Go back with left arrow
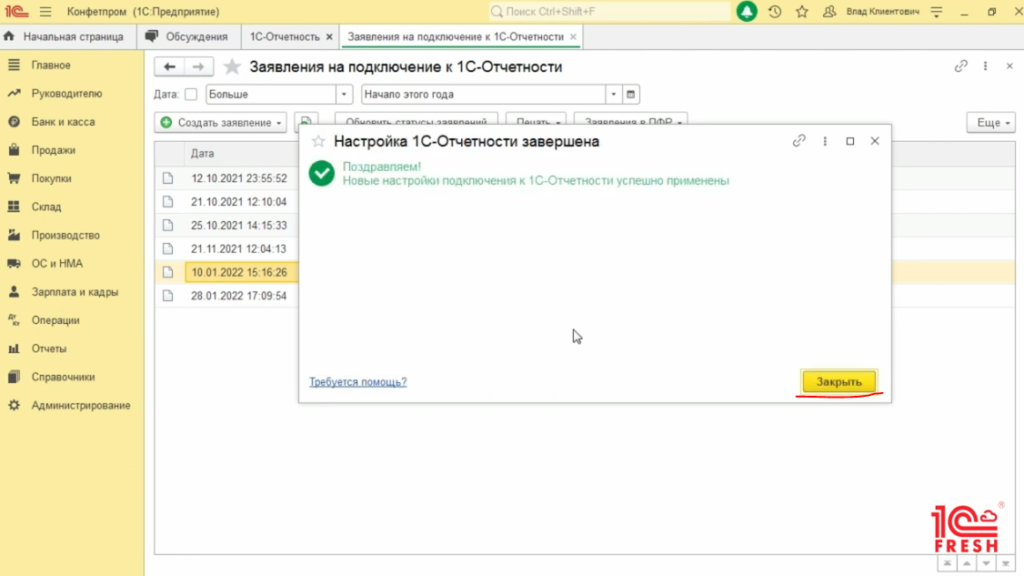 169,67
